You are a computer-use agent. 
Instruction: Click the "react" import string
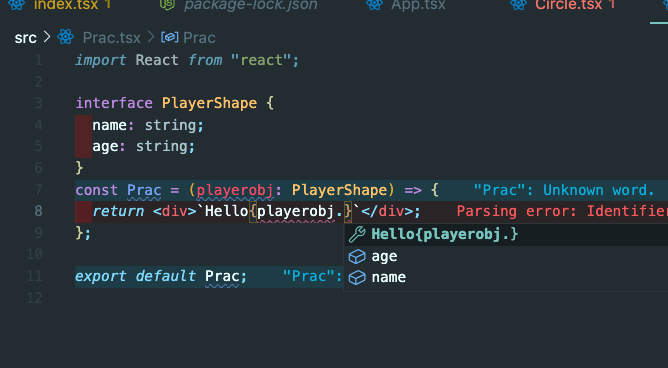[262, 60]
